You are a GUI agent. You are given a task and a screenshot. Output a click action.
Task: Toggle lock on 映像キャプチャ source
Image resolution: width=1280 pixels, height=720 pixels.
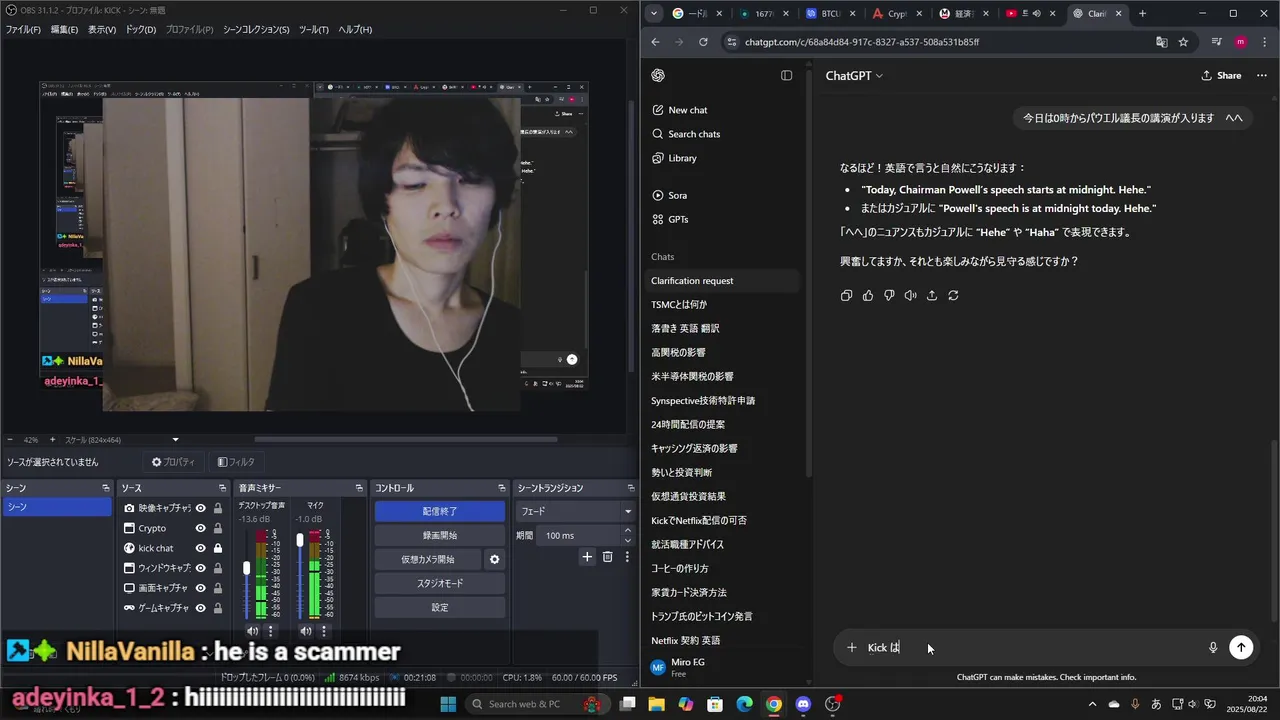pyautogui.click(x=217, y=508)
